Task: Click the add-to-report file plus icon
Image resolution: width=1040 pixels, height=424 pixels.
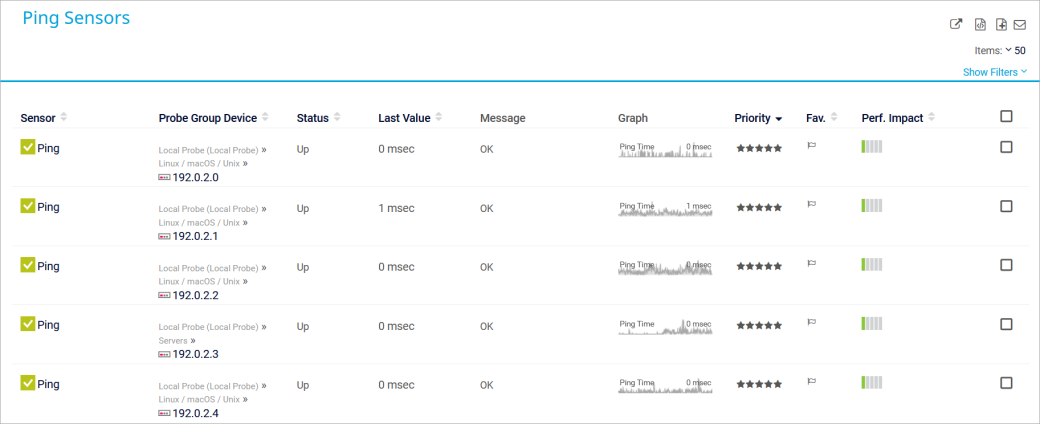Action: tap(1001, 25)
